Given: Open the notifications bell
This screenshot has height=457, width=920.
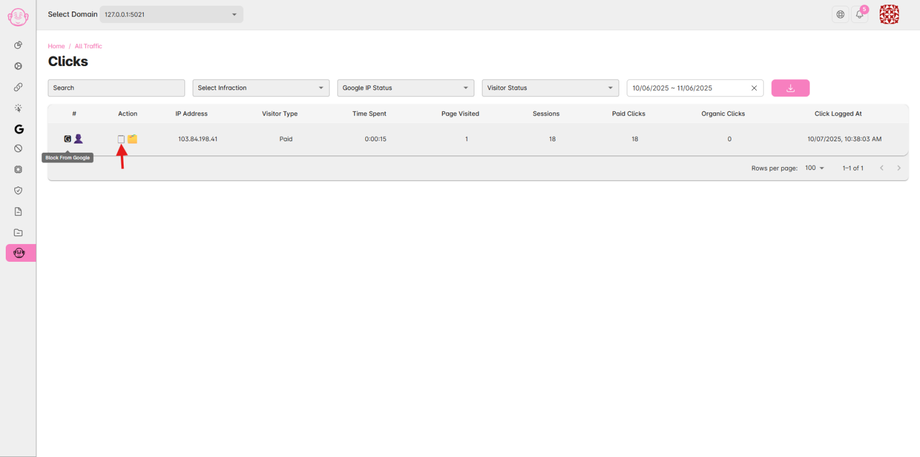Looking at the screenshot, I should pyautogui.click(x=860, y=15).
